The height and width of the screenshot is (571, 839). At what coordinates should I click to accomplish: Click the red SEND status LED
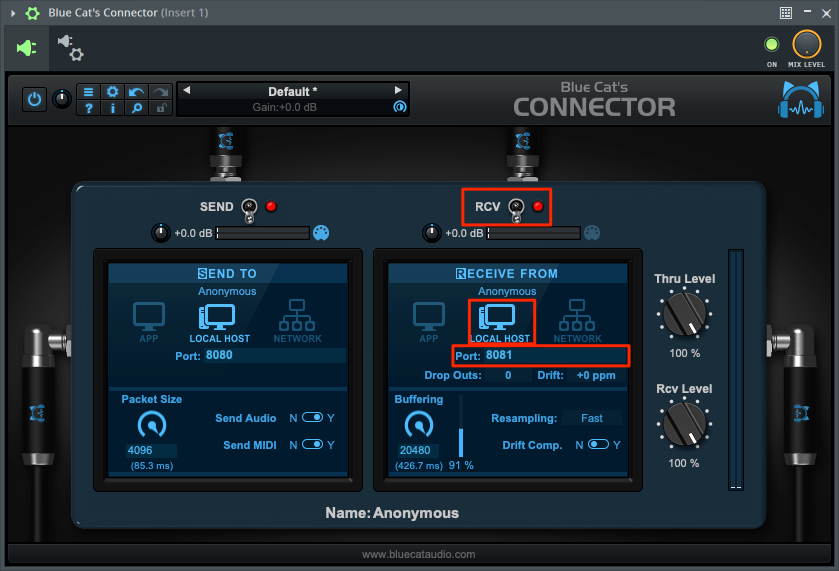(x=271, y=206)
